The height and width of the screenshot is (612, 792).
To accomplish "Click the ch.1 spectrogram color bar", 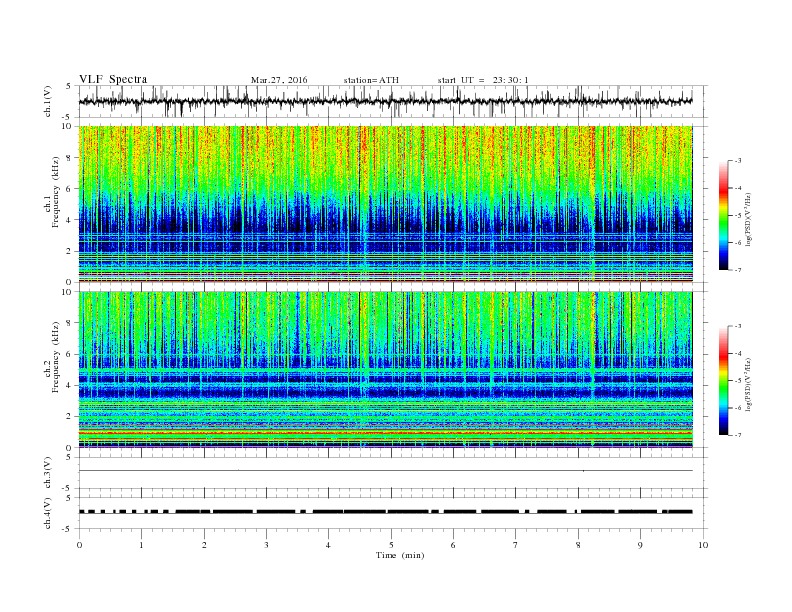I will tap(723, 216).
